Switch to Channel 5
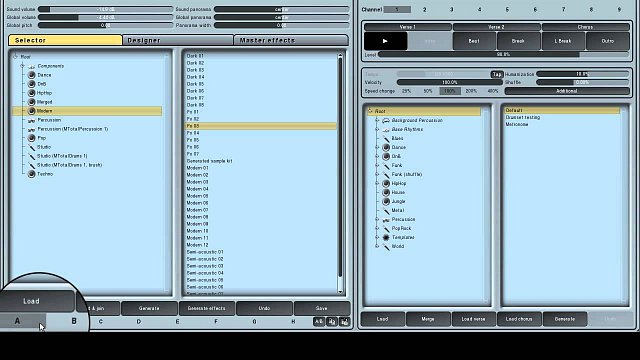Viewport: 640px width, 360px height. [x=507, y=9]
